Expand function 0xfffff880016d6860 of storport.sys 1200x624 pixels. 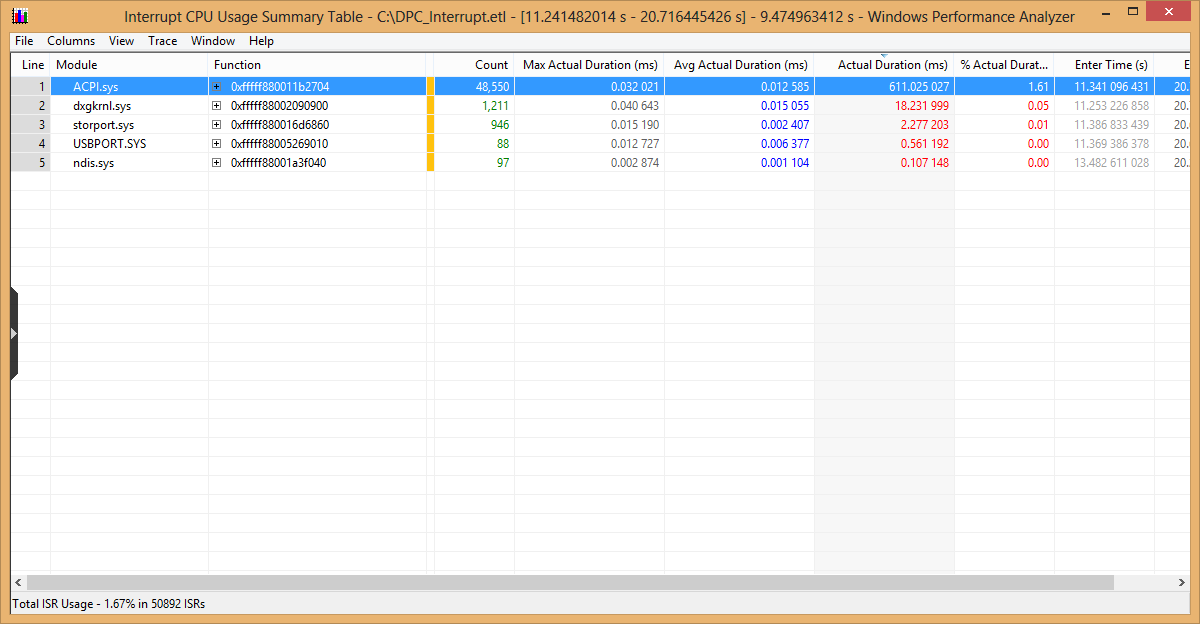(216, 125)
